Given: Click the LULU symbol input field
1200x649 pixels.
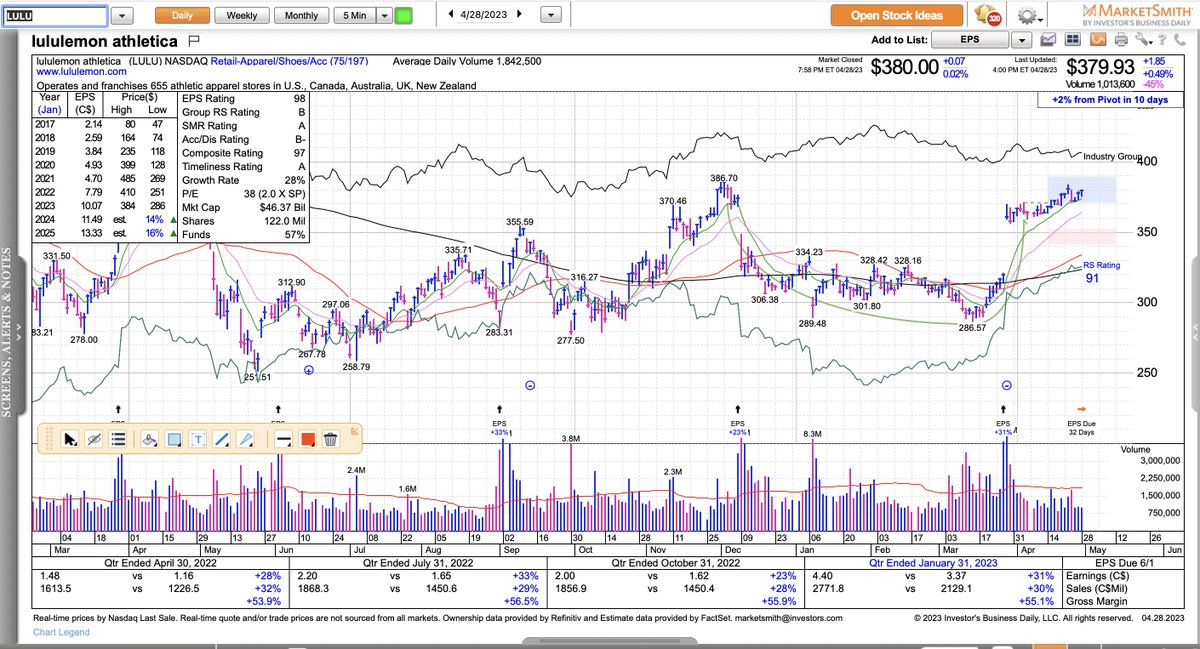Looking at the screenshot, I should [54, 16].
